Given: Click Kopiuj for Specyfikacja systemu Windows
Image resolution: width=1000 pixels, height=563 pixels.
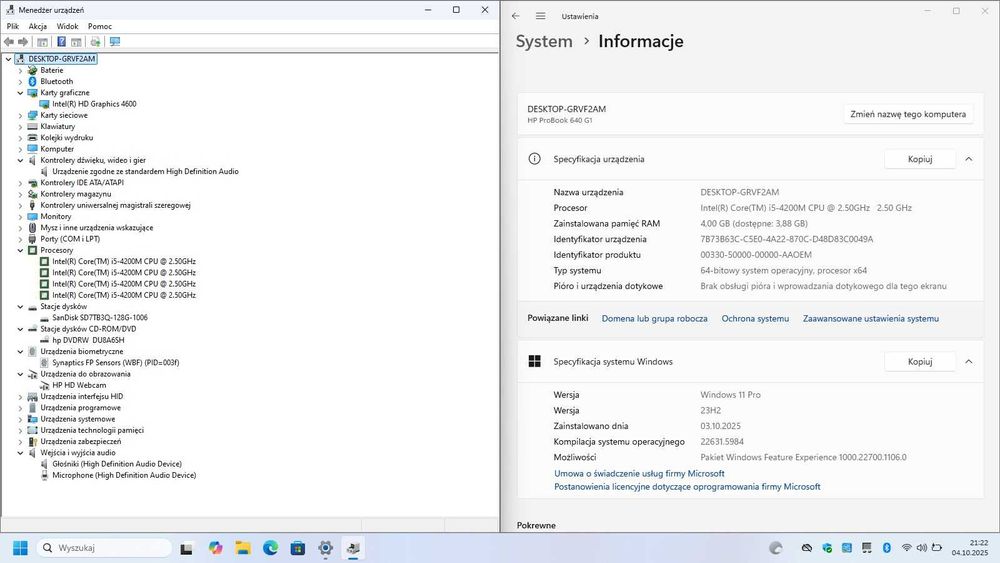Looking at the screenshot, I should (x=920, y=362).
